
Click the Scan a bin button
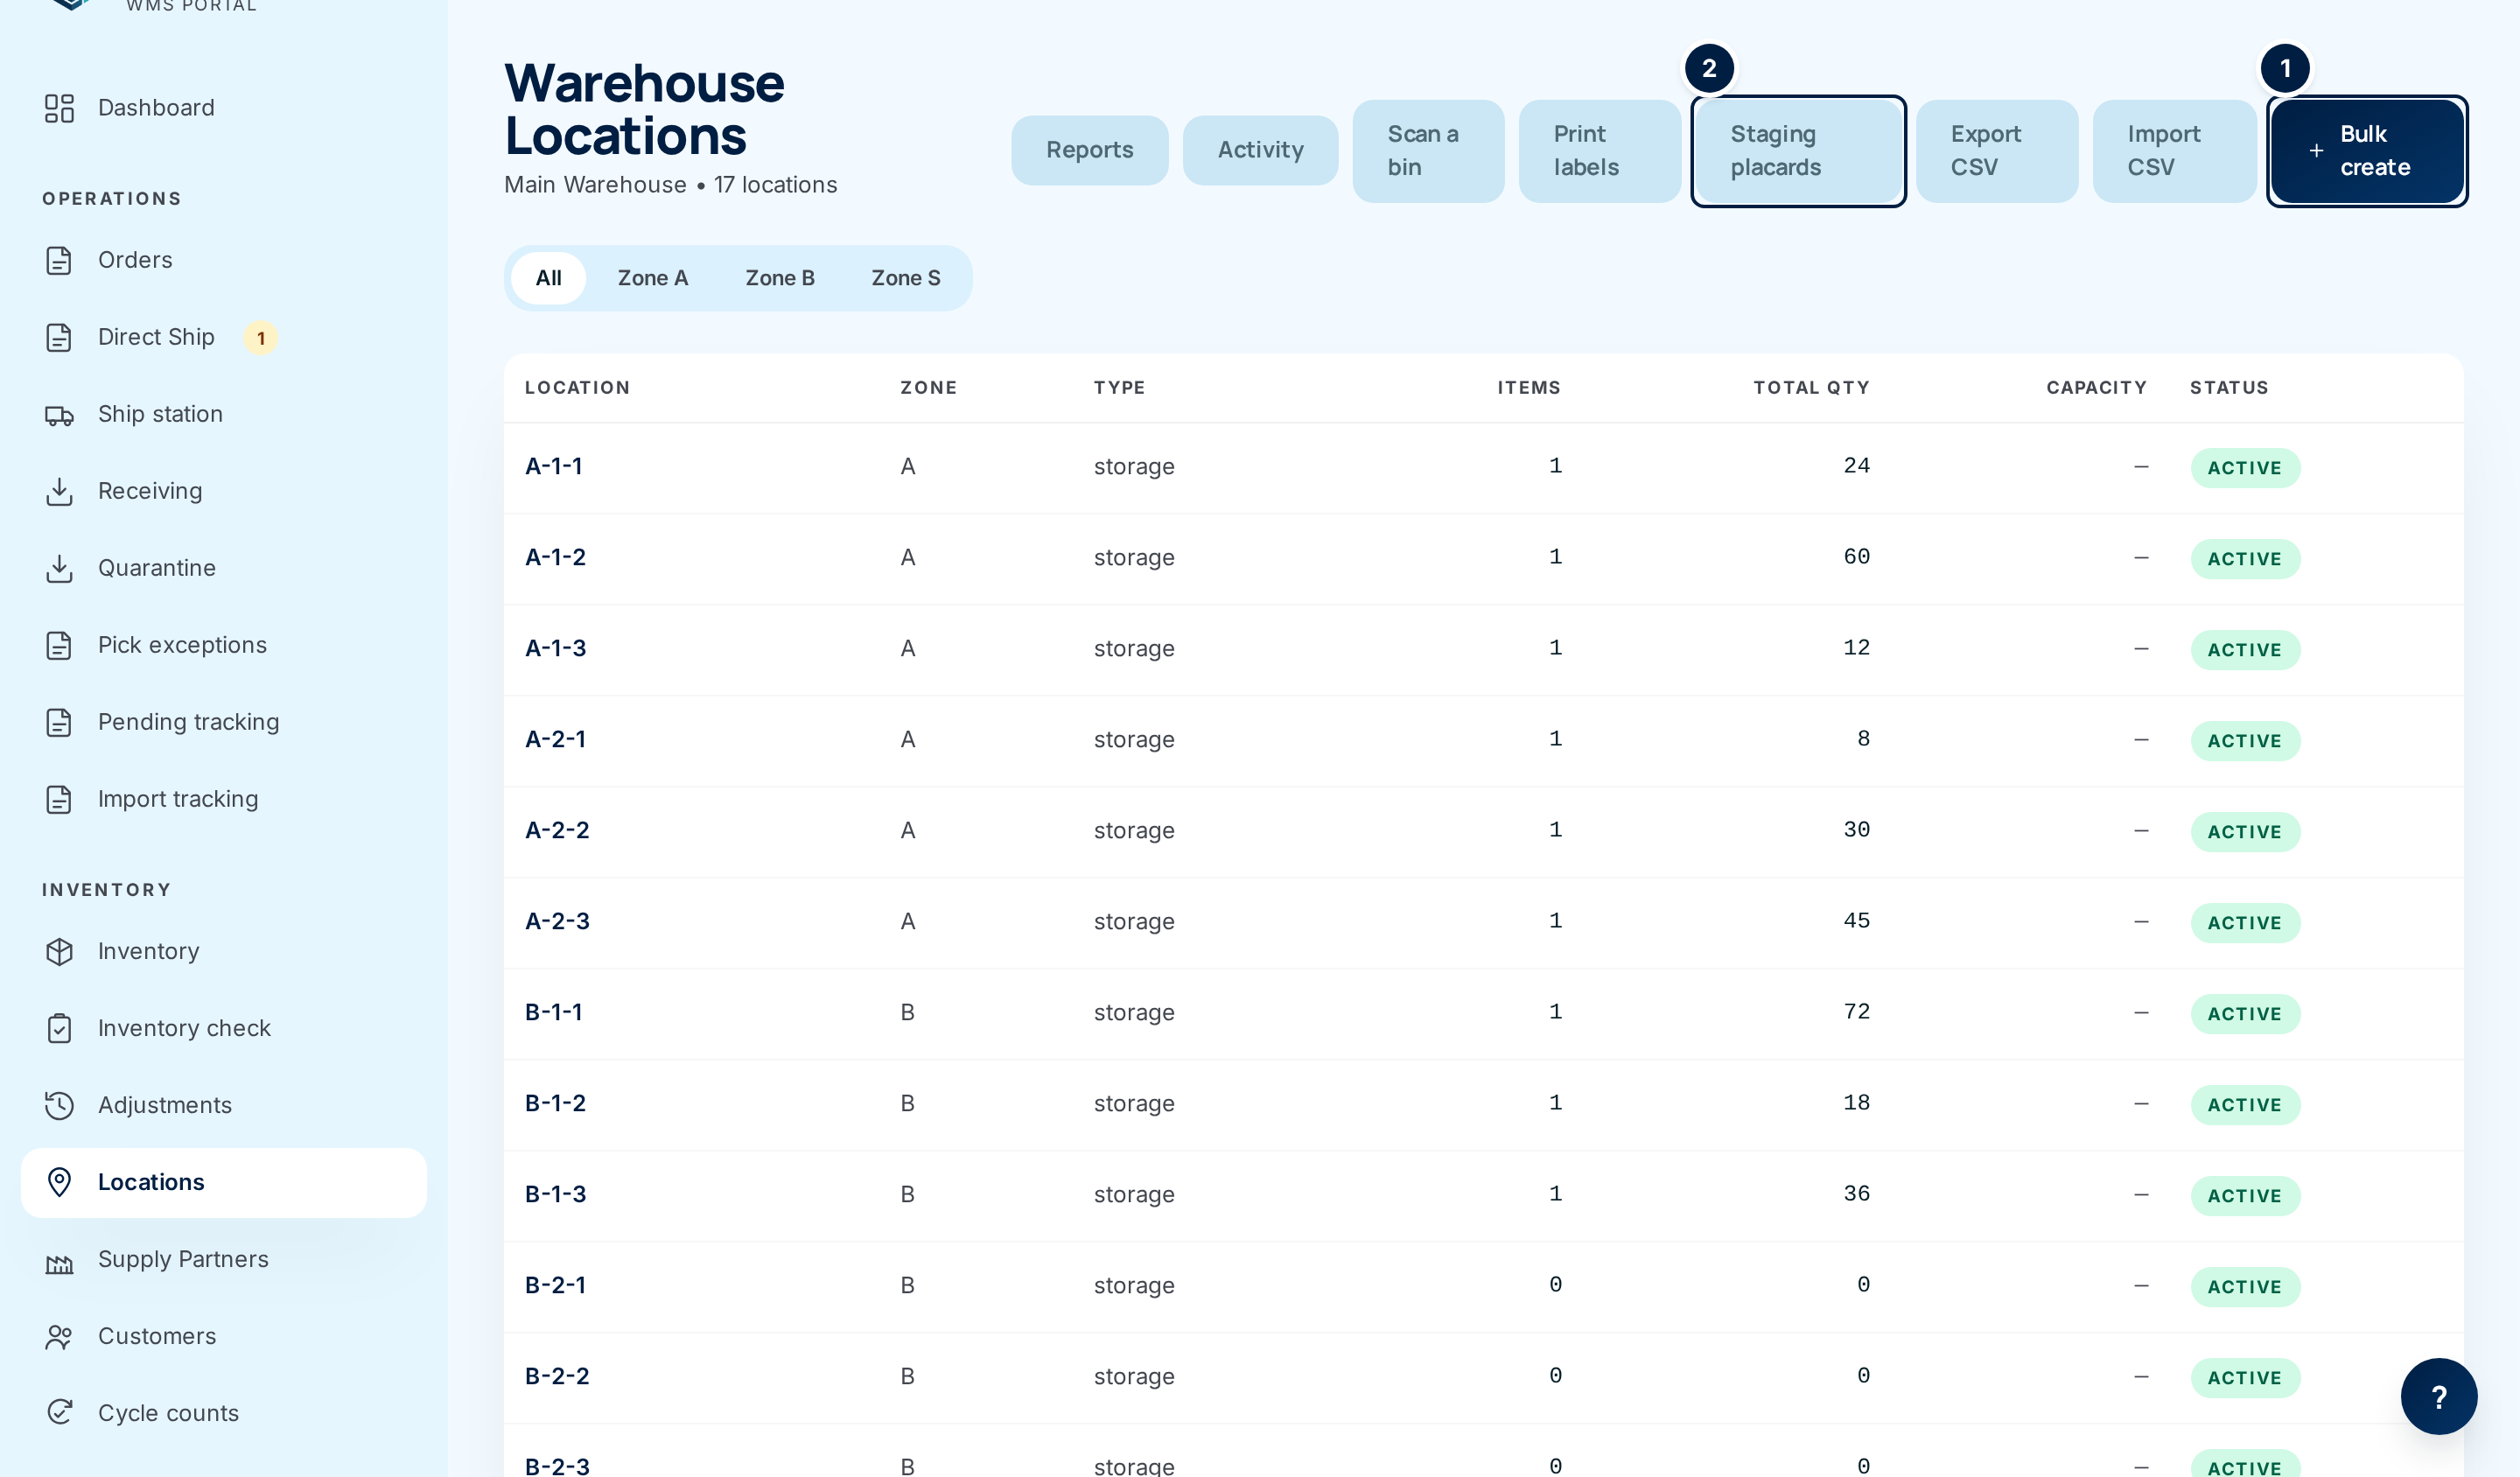point(1428,151)
